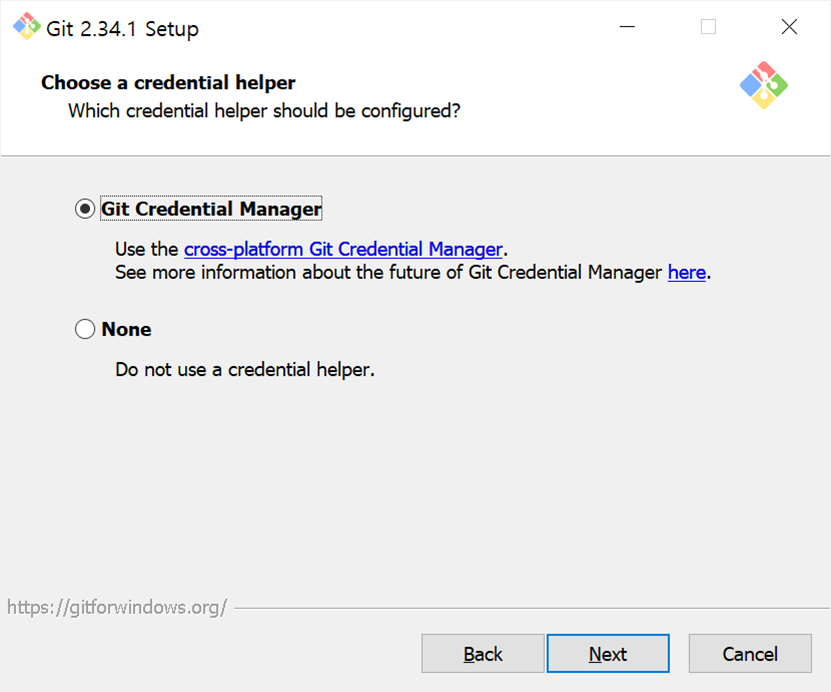Click the 'Choose a credential helper' heading
Image resolution: width=831 pixels, height=692 pixels.
[x=168, y=83]
